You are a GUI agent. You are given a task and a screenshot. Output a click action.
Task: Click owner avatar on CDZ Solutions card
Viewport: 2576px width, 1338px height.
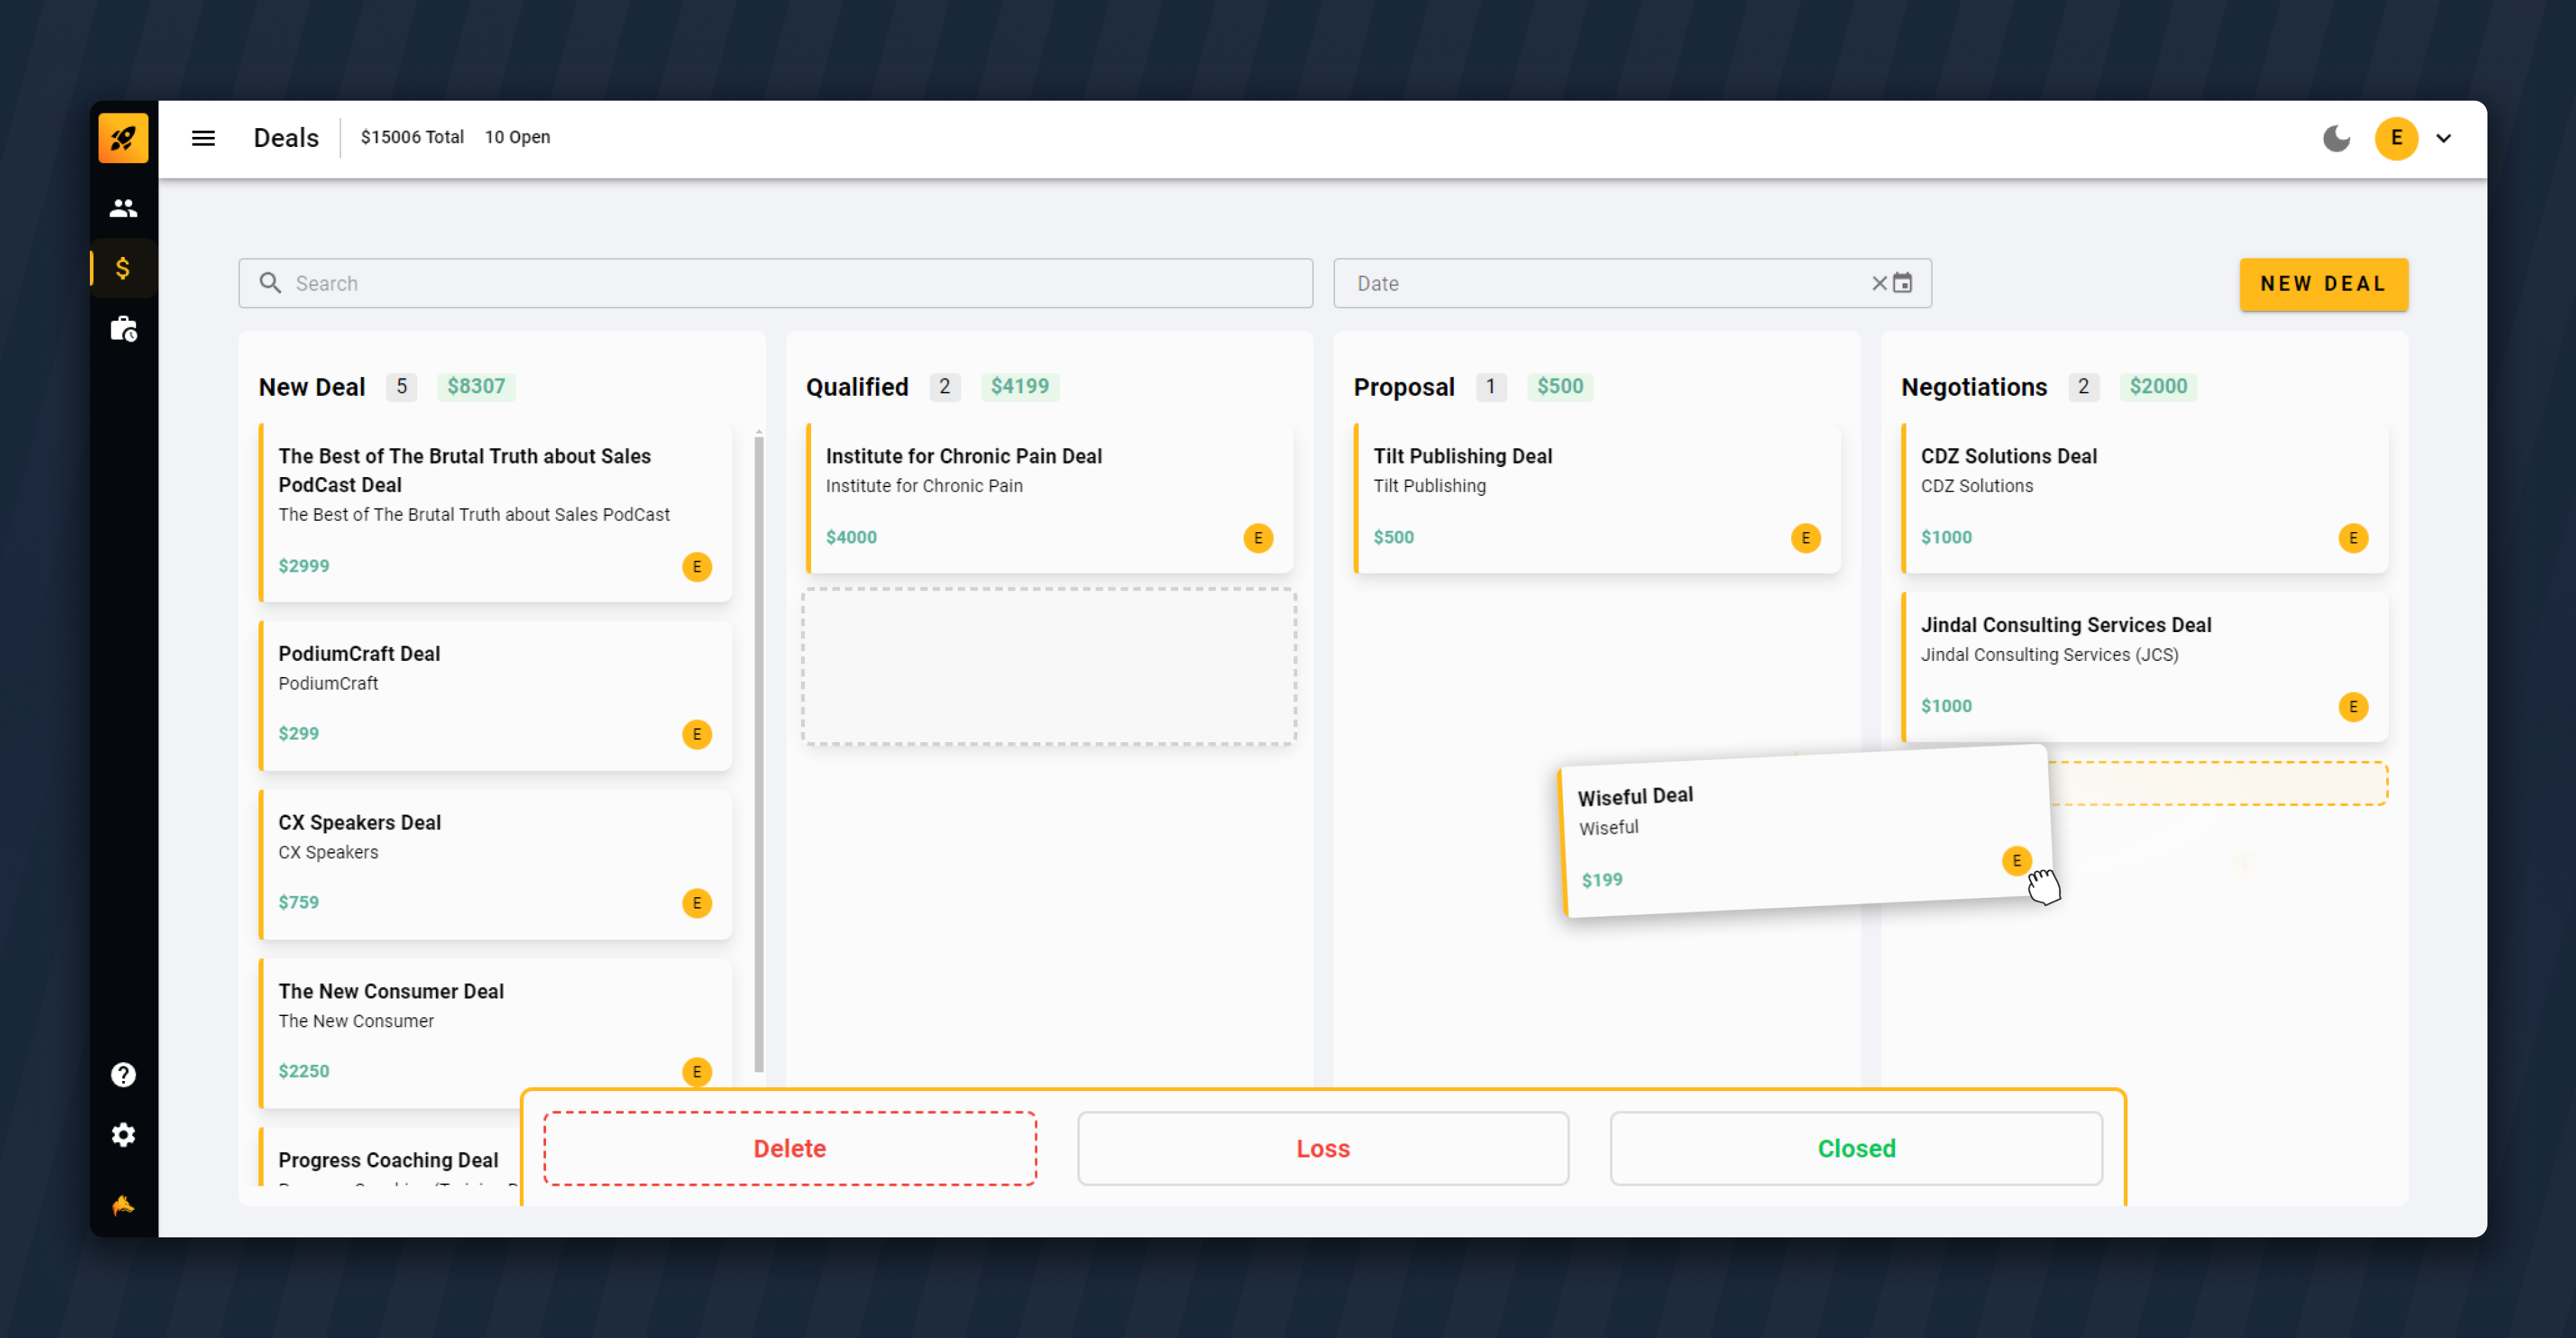(2353, 538)
